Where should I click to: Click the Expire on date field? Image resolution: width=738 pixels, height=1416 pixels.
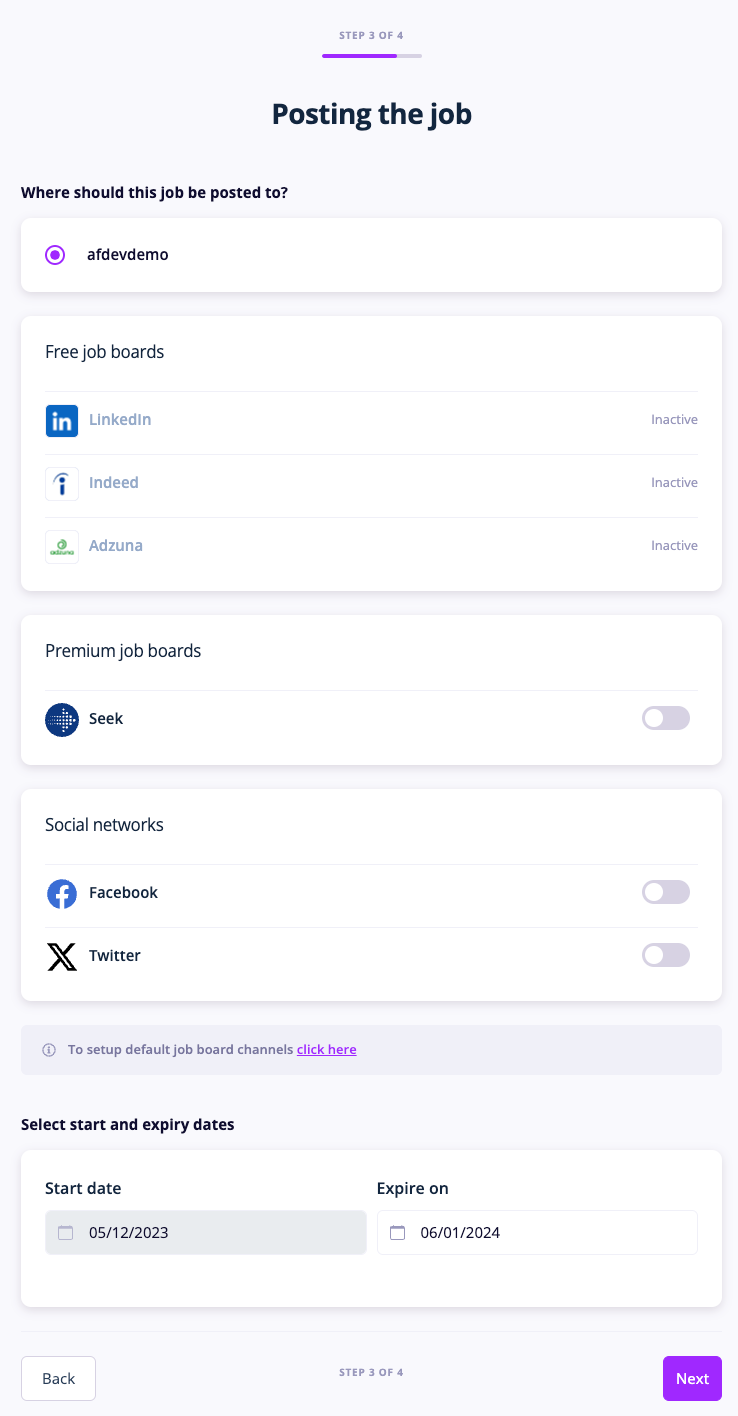(x=537, y=1233)
